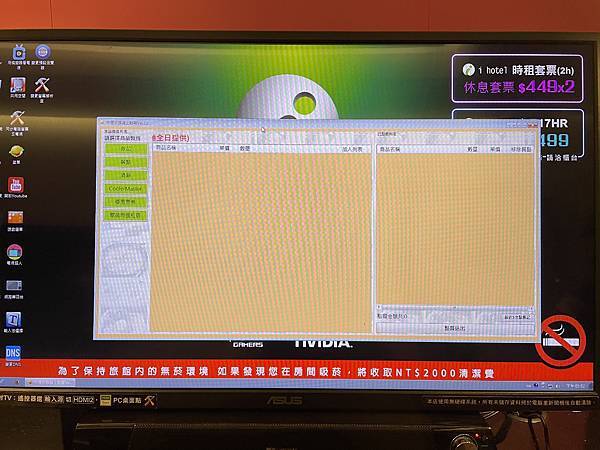600x450 pixels.
Task: Click the total amount label showing 0
Action: [392, 316]
